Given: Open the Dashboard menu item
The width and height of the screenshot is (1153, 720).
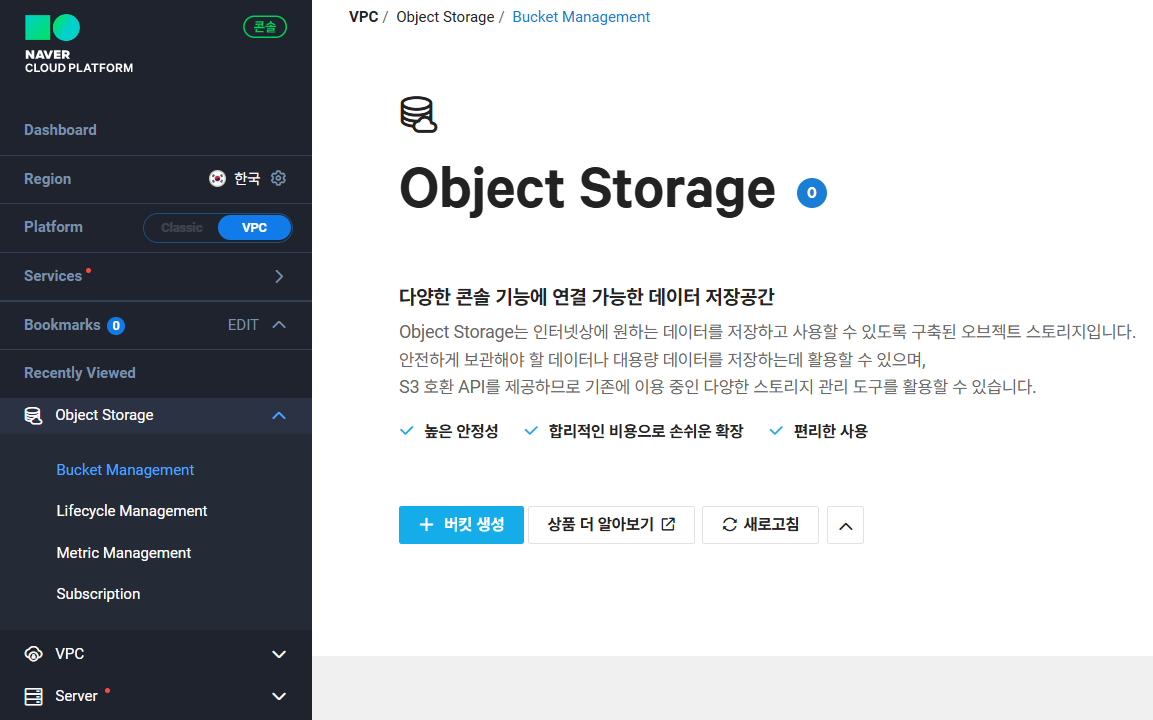Looking at the screenshot, I should (x=60, y=130).
